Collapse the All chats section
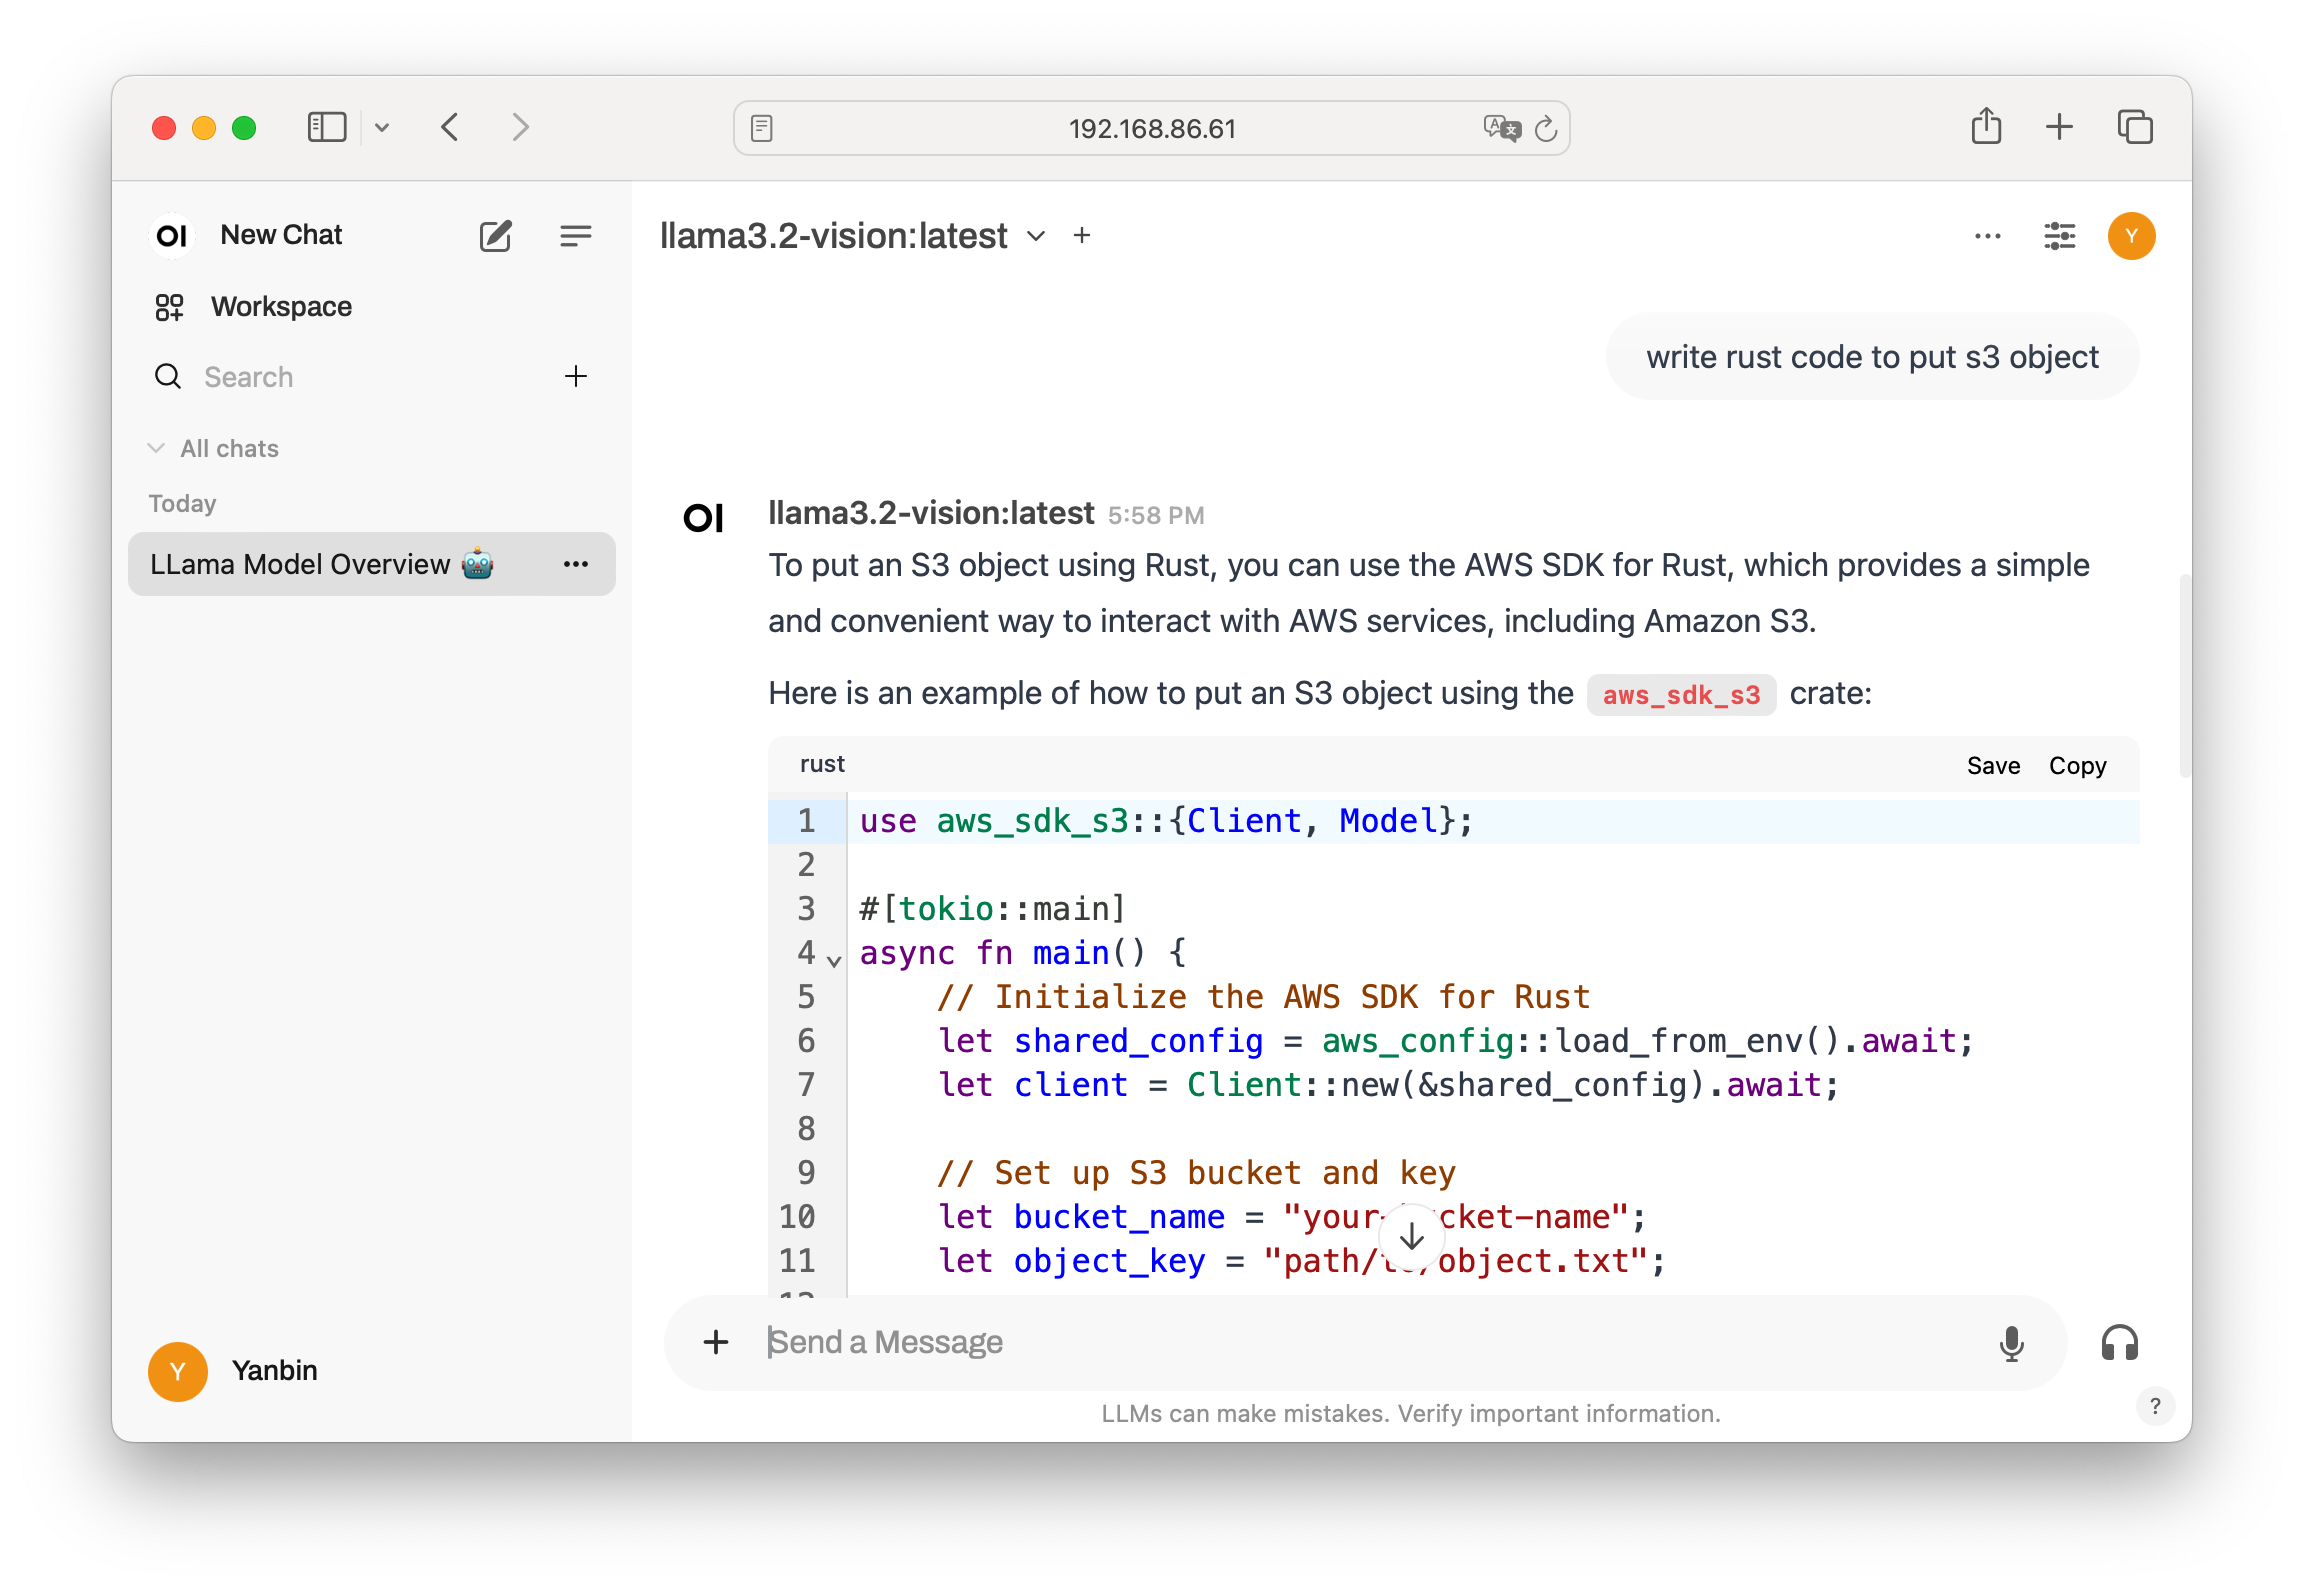This screenshot has height=1590, width=2304. point(157,448)
